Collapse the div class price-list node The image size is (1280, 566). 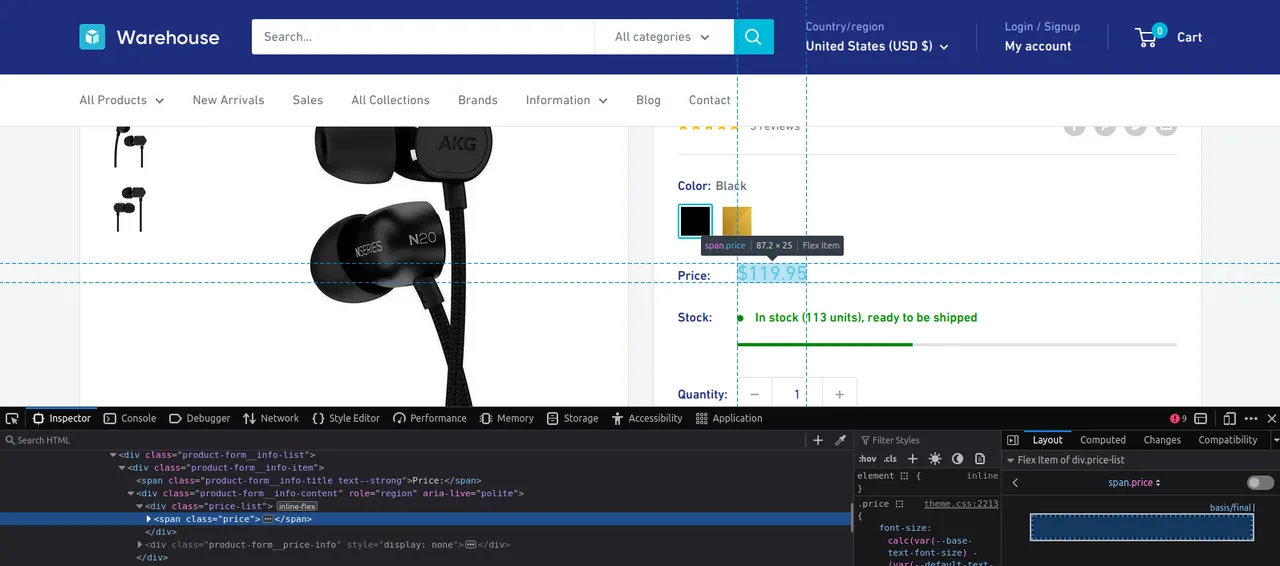[140, 507]
